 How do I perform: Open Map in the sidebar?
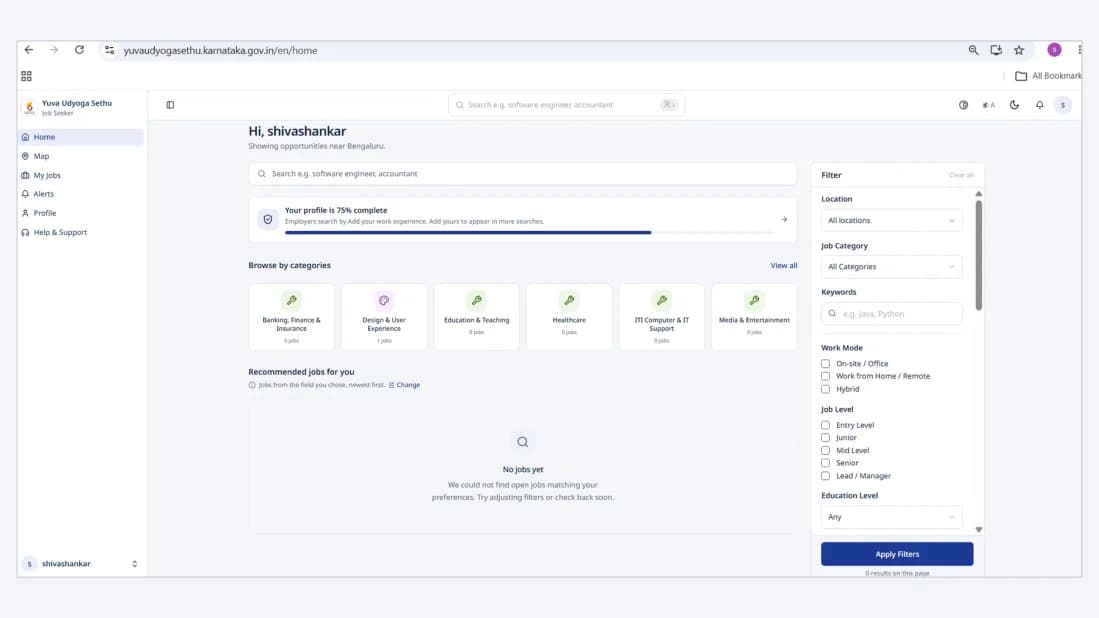pyautogui.click(x=81, y=156)
